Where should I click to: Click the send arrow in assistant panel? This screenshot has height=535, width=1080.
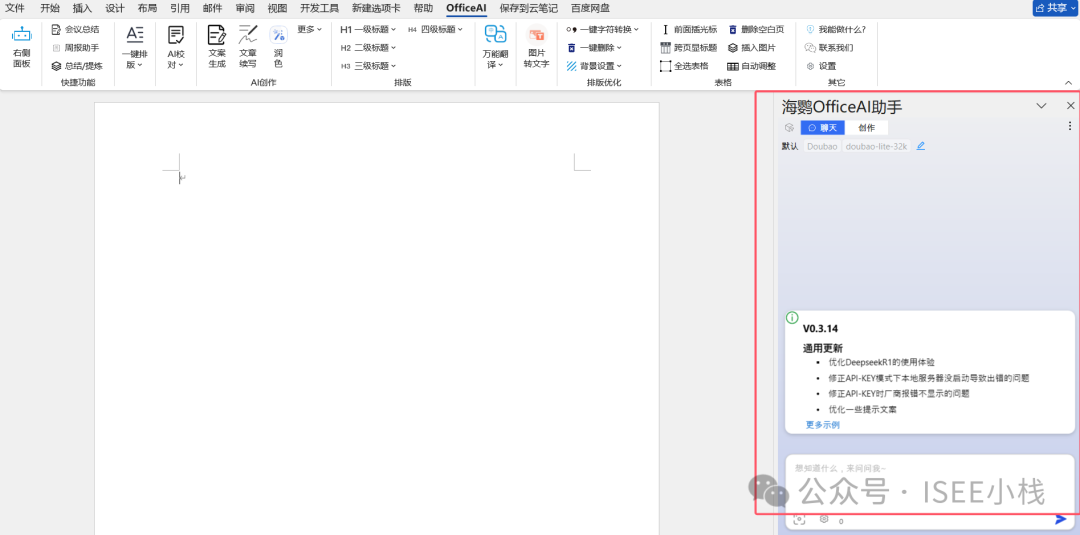(x=1061, y=519)
